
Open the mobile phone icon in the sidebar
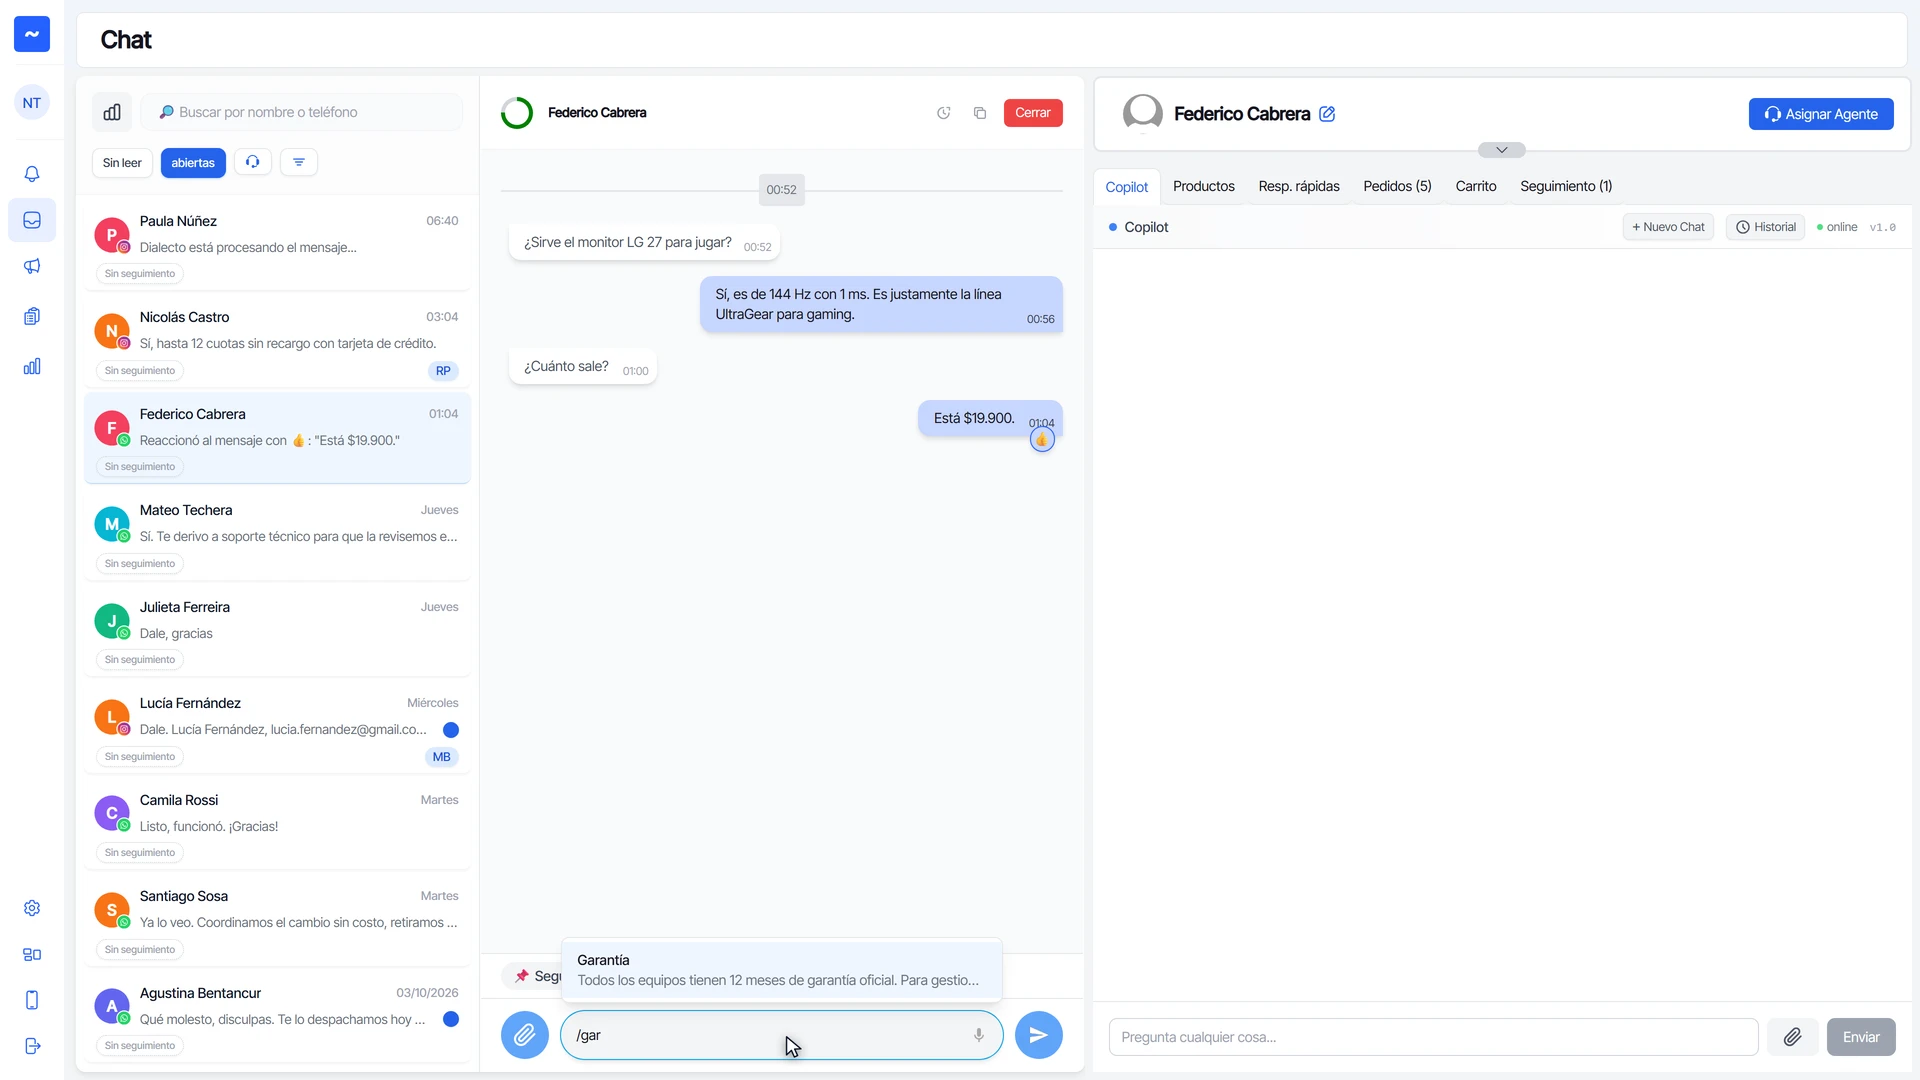click(32, 1000)
